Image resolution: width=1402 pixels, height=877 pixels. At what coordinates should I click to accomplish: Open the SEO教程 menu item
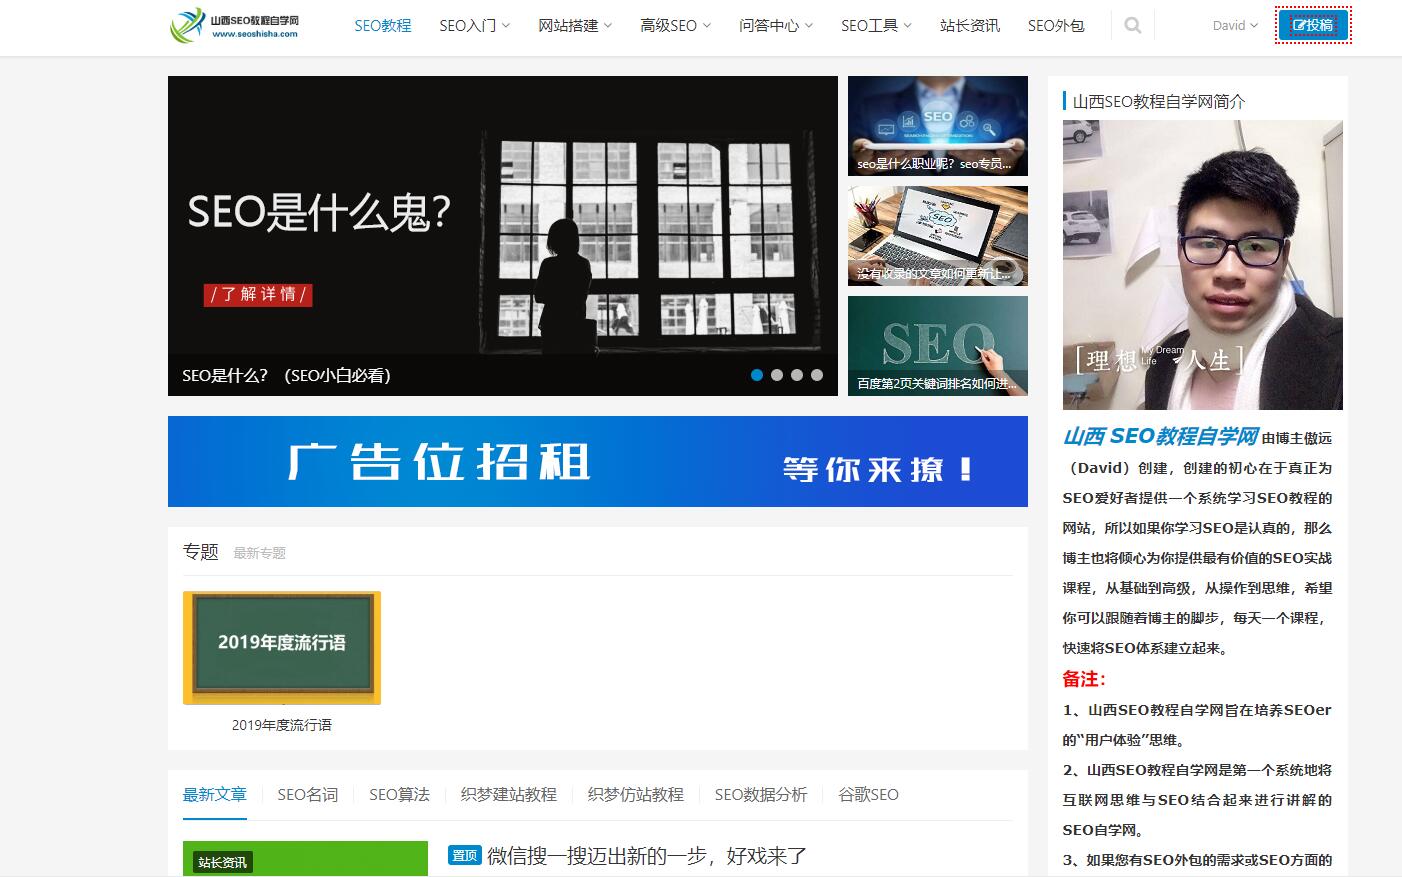pyautogui.click(x=383, y=26)
